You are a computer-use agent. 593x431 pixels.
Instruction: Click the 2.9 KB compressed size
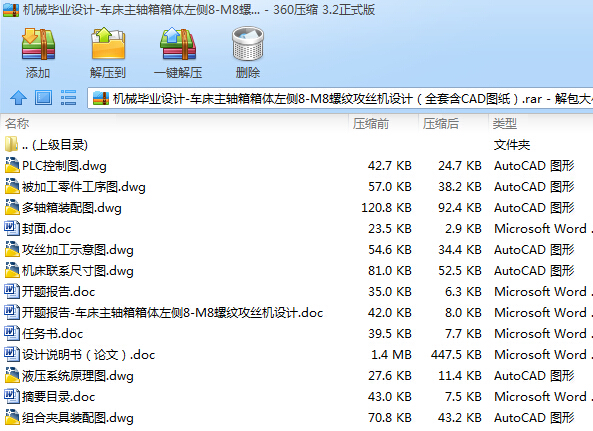pos(463,229)
